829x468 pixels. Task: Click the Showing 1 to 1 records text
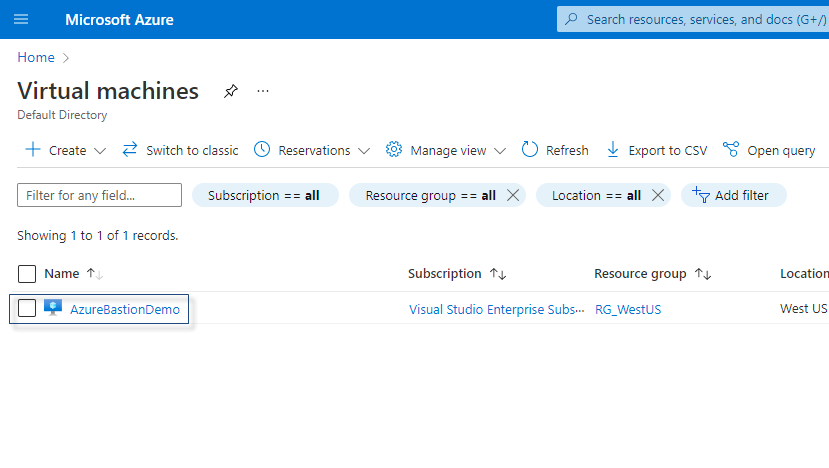point(97,235)
